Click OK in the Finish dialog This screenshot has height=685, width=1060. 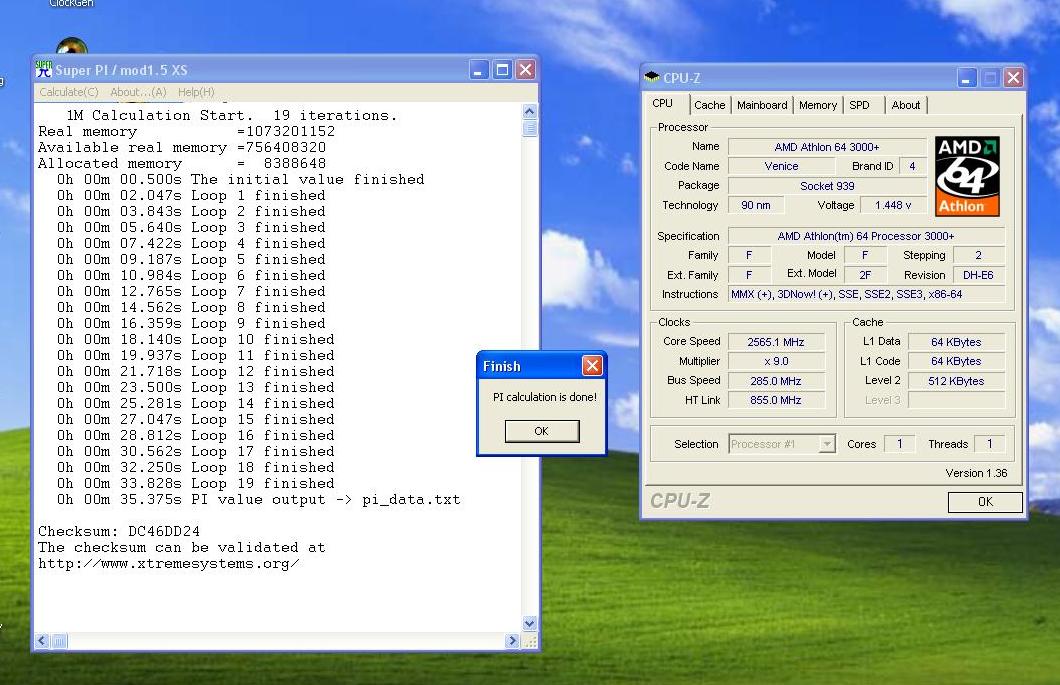click(541, 431)
